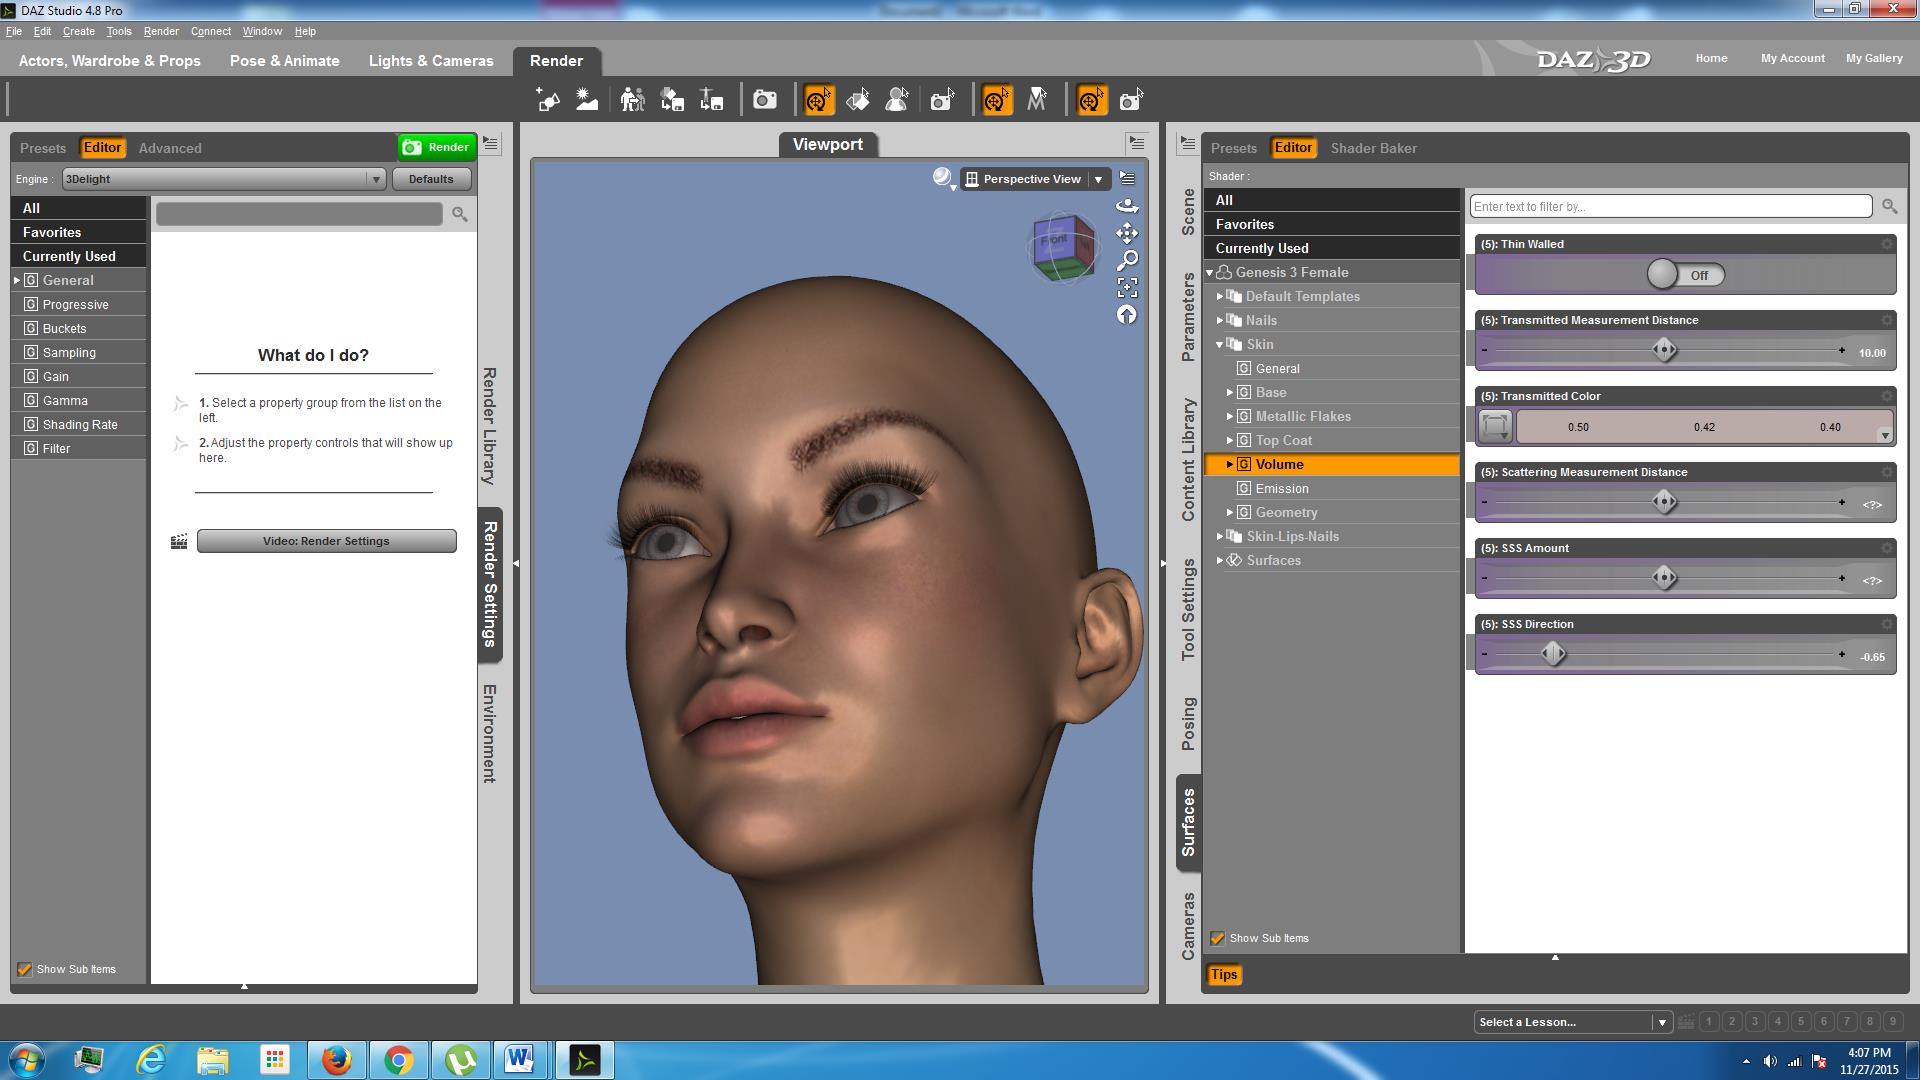Click the search icon beside the surfaces filter

(1889, 206)
